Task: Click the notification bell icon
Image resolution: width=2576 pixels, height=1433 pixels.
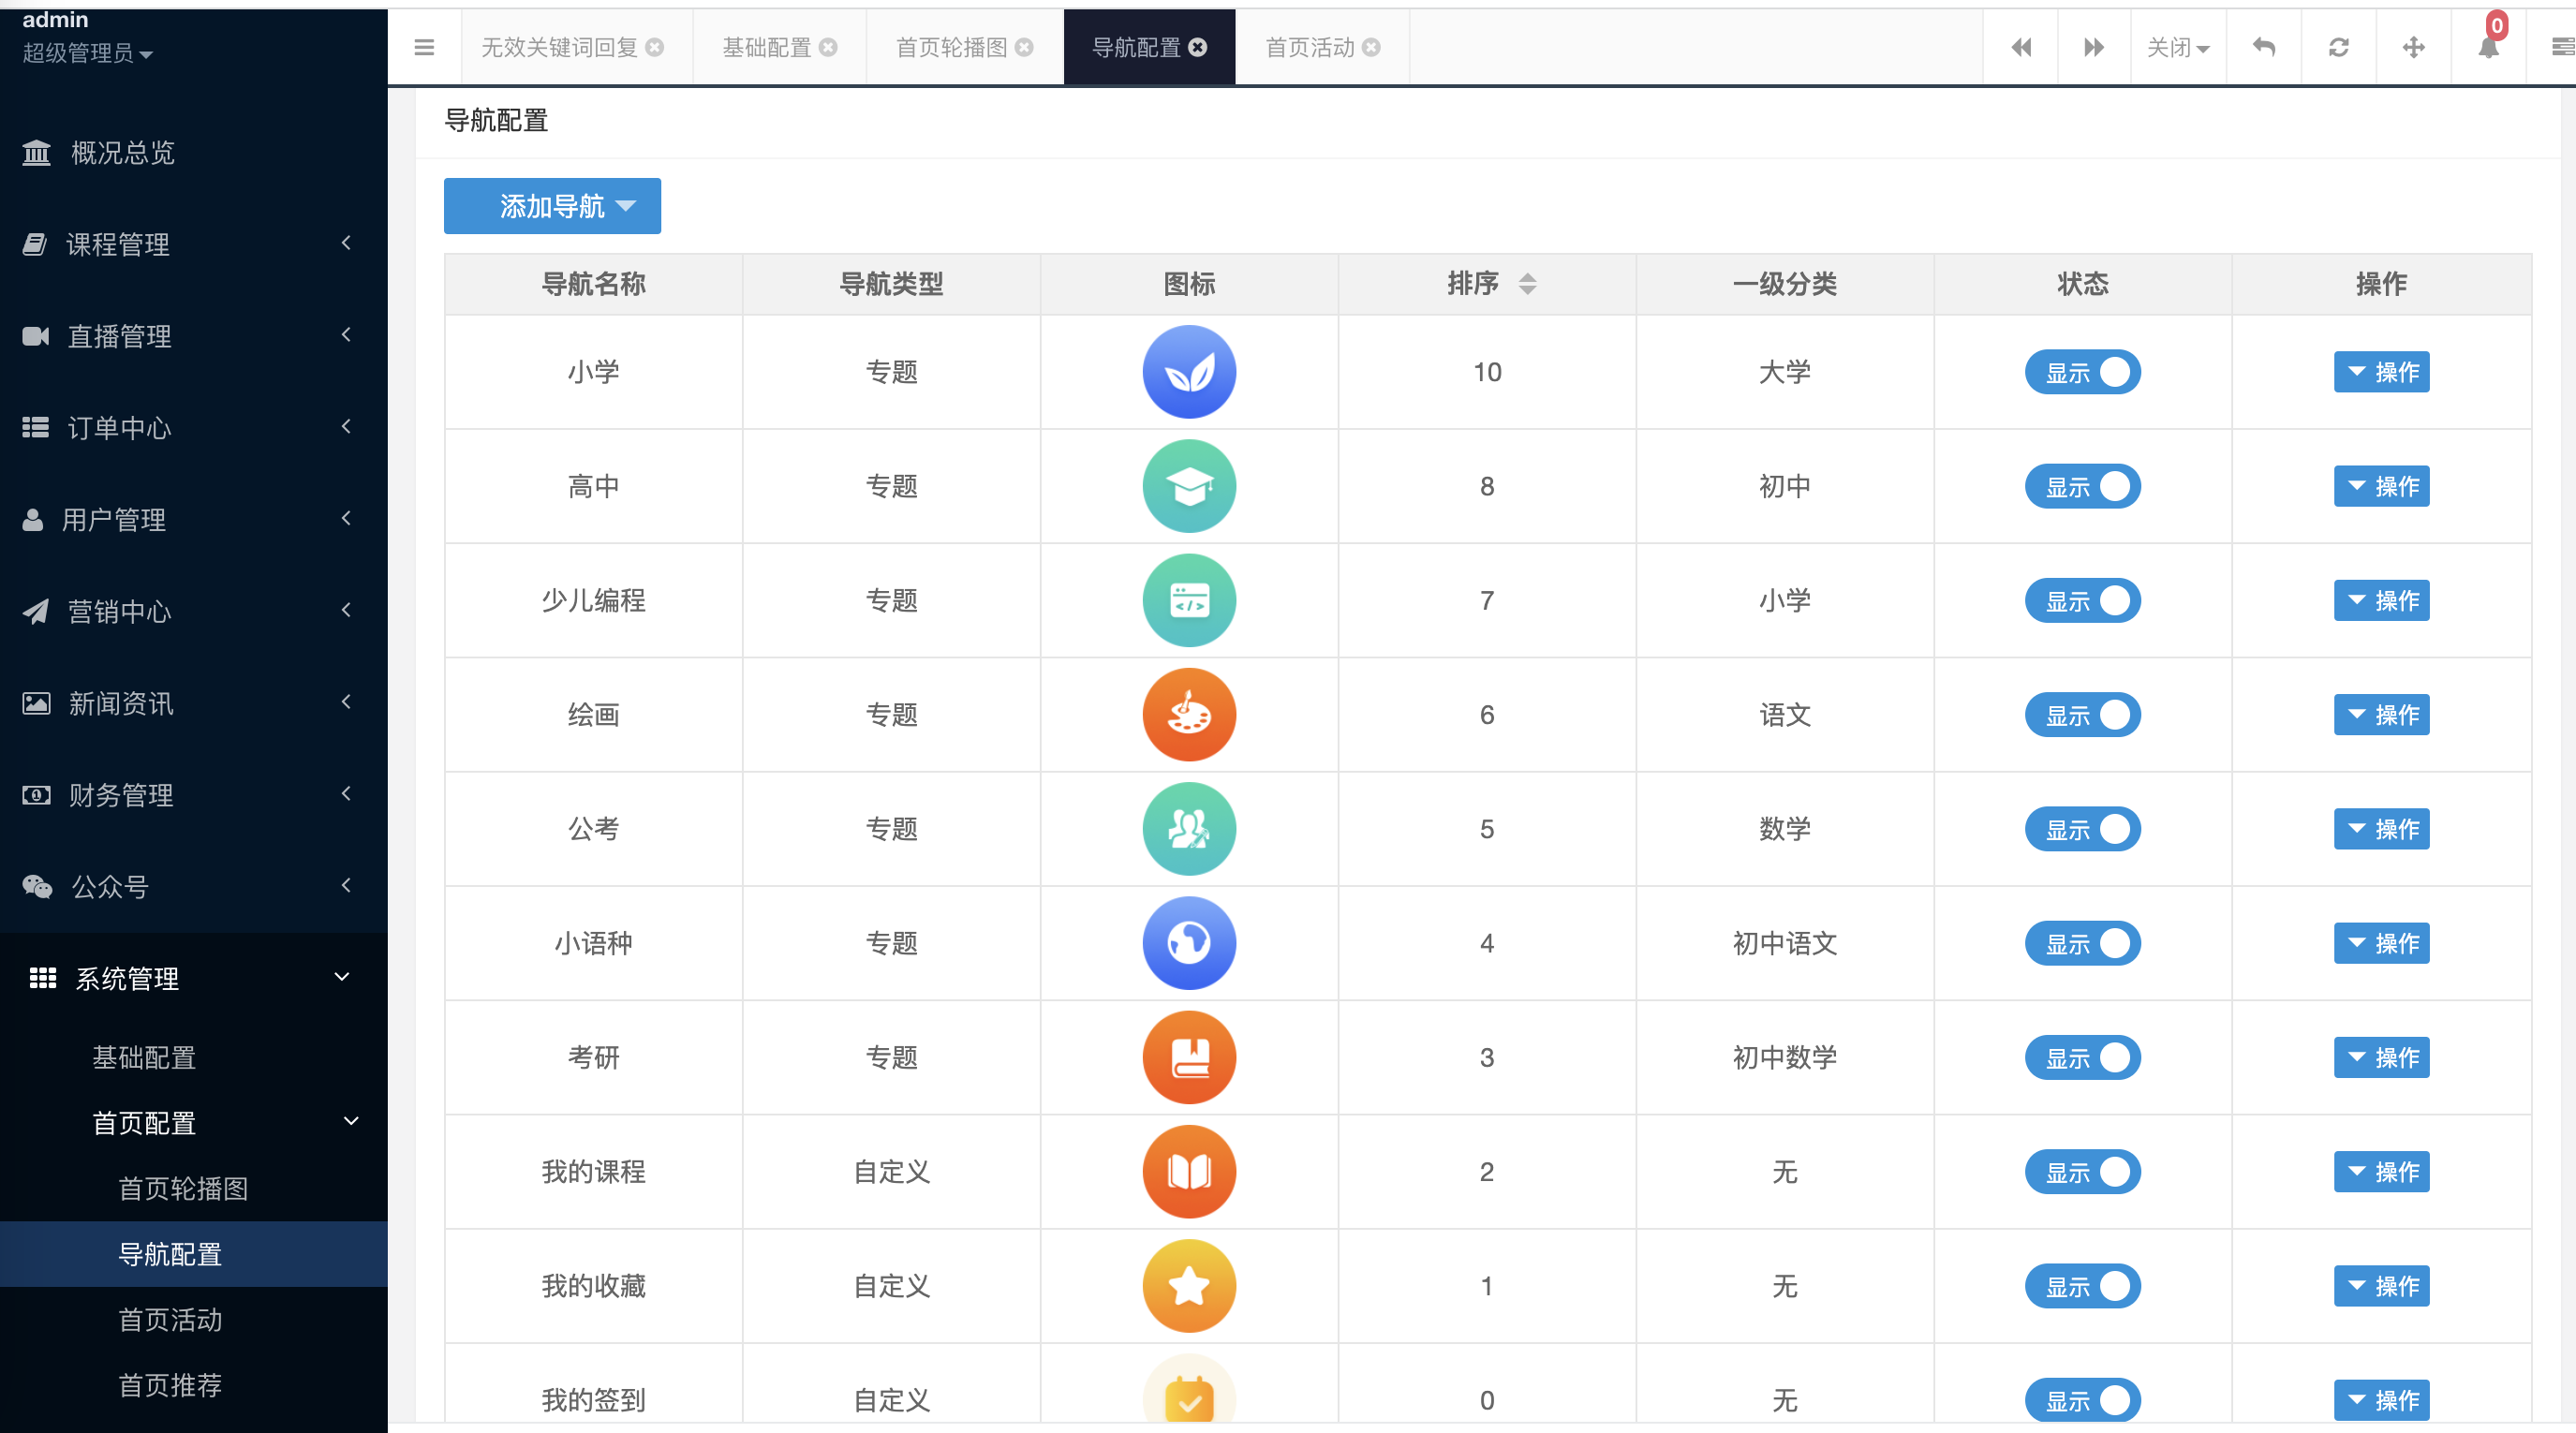Action: click(x=2487, y=47)
